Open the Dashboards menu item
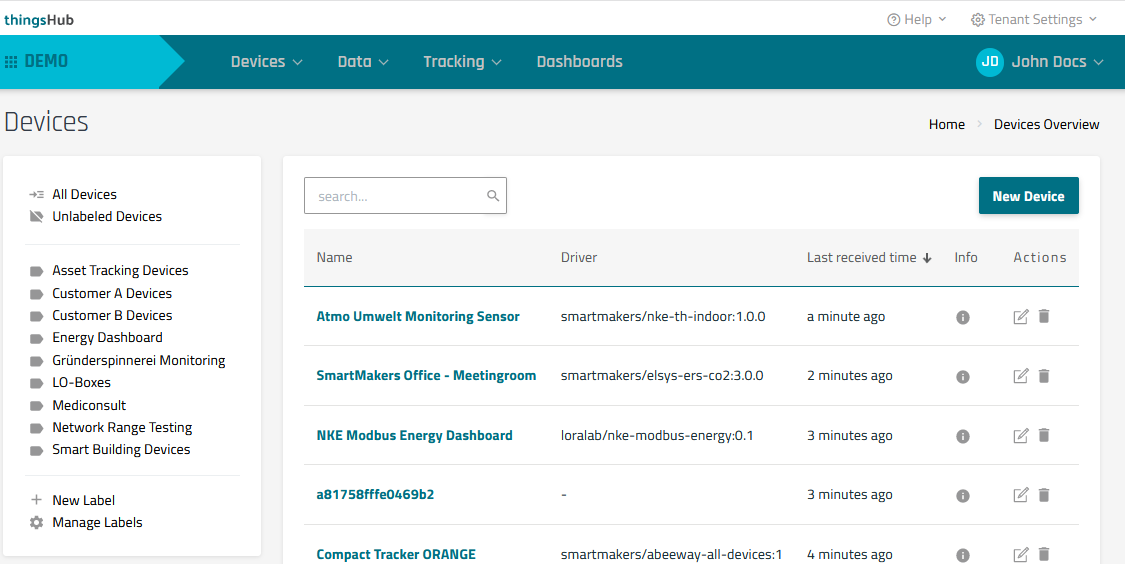 coord(579,62)
